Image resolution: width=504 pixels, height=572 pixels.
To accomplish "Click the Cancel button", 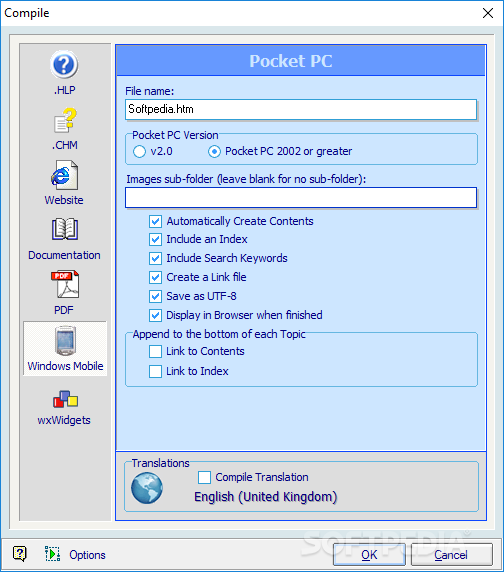I will pos(451,554).
